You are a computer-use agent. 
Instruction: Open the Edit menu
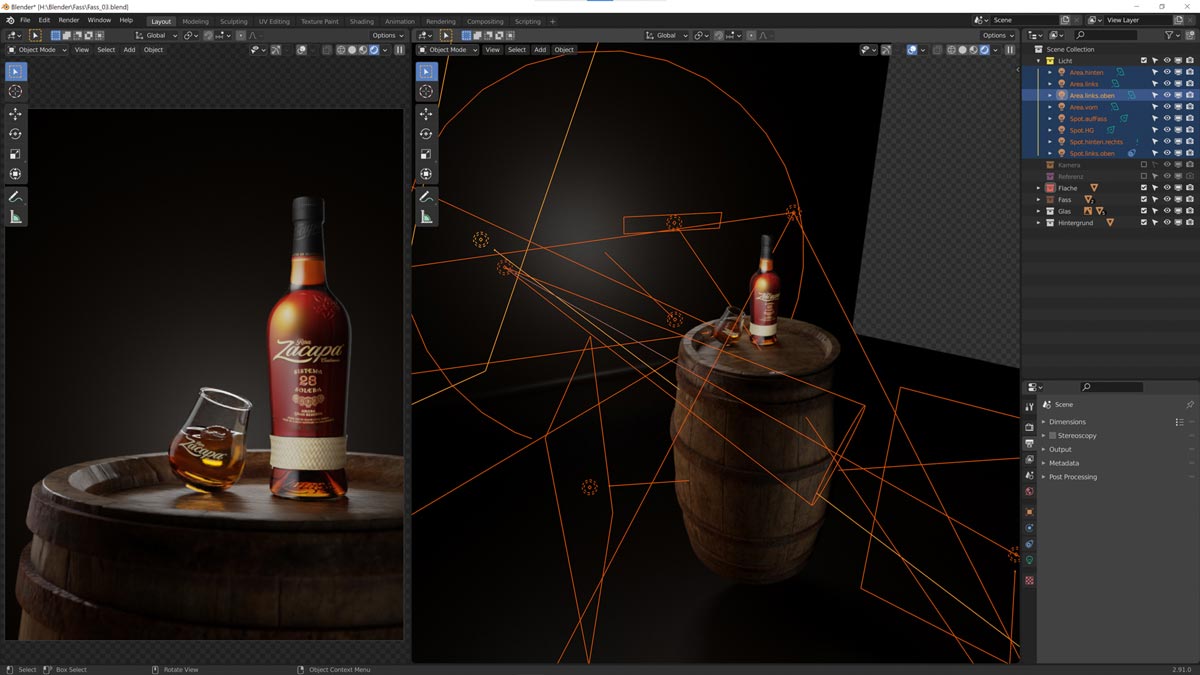[x=45, y=20]
